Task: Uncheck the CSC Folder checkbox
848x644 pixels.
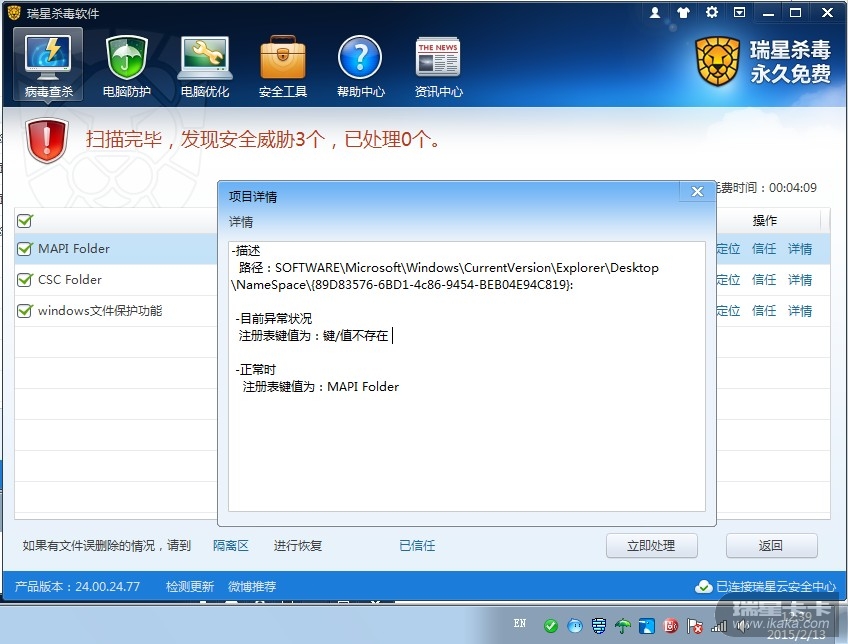Action: [x=25, y=280]
